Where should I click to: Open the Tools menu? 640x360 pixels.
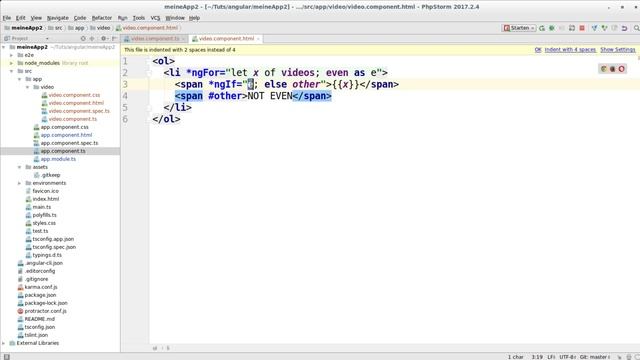[139, 18]
